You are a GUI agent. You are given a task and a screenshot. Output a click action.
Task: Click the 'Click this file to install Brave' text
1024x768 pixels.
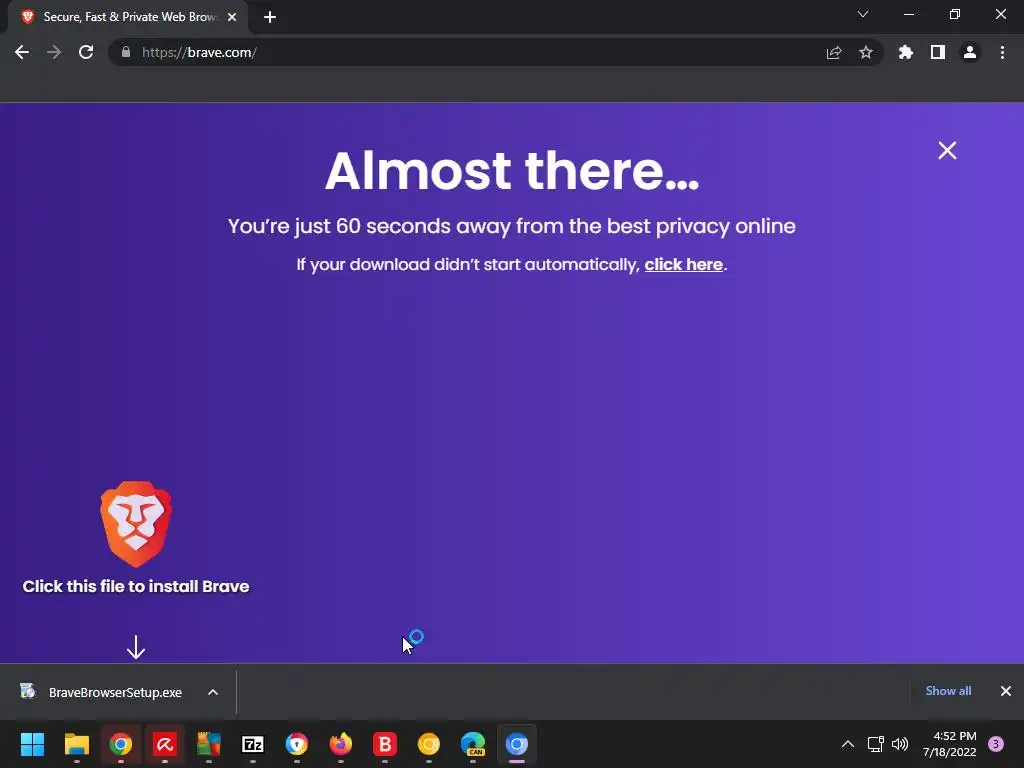point(136,586)
